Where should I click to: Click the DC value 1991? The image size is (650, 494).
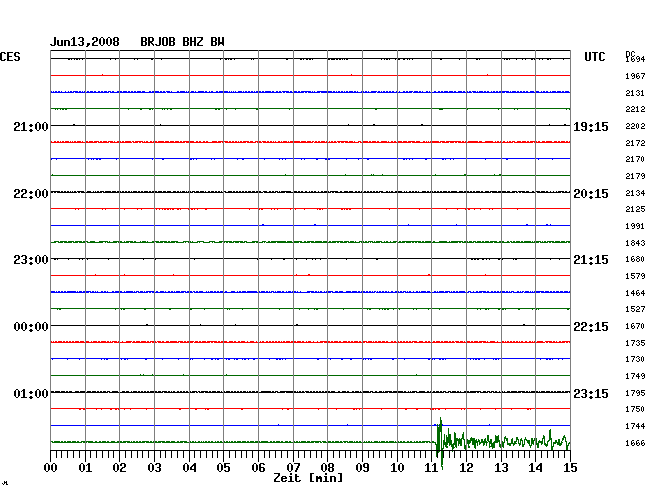click(635, 226)
